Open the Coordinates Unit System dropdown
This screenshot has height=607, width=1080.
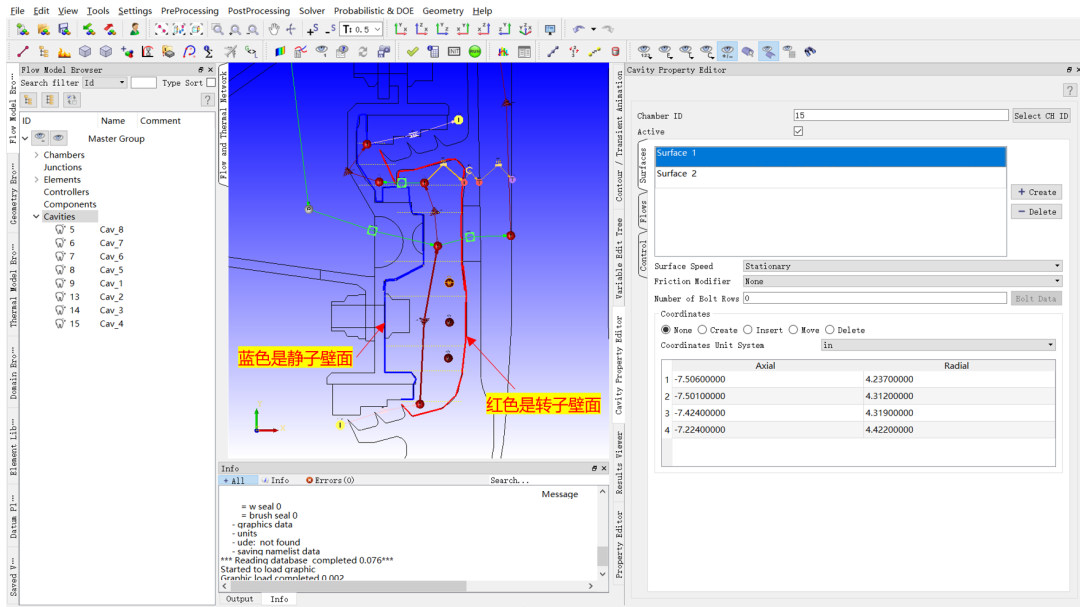coord(938,345)
